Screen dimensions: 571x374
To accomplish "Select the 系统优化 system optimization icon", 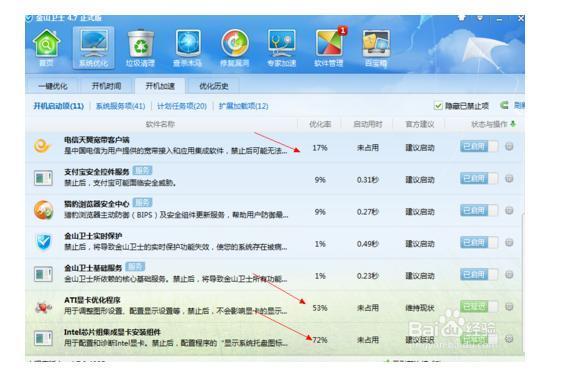I will point(94,48).
